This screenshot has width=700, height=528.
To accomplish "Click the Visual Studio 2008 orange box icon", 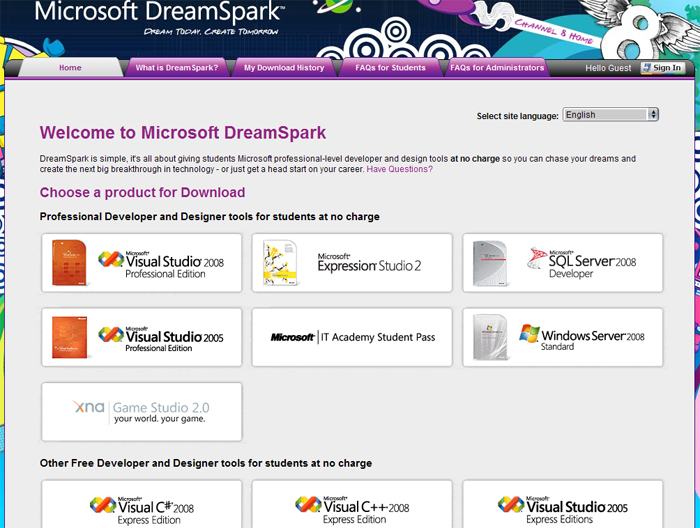I will point(70,262).
